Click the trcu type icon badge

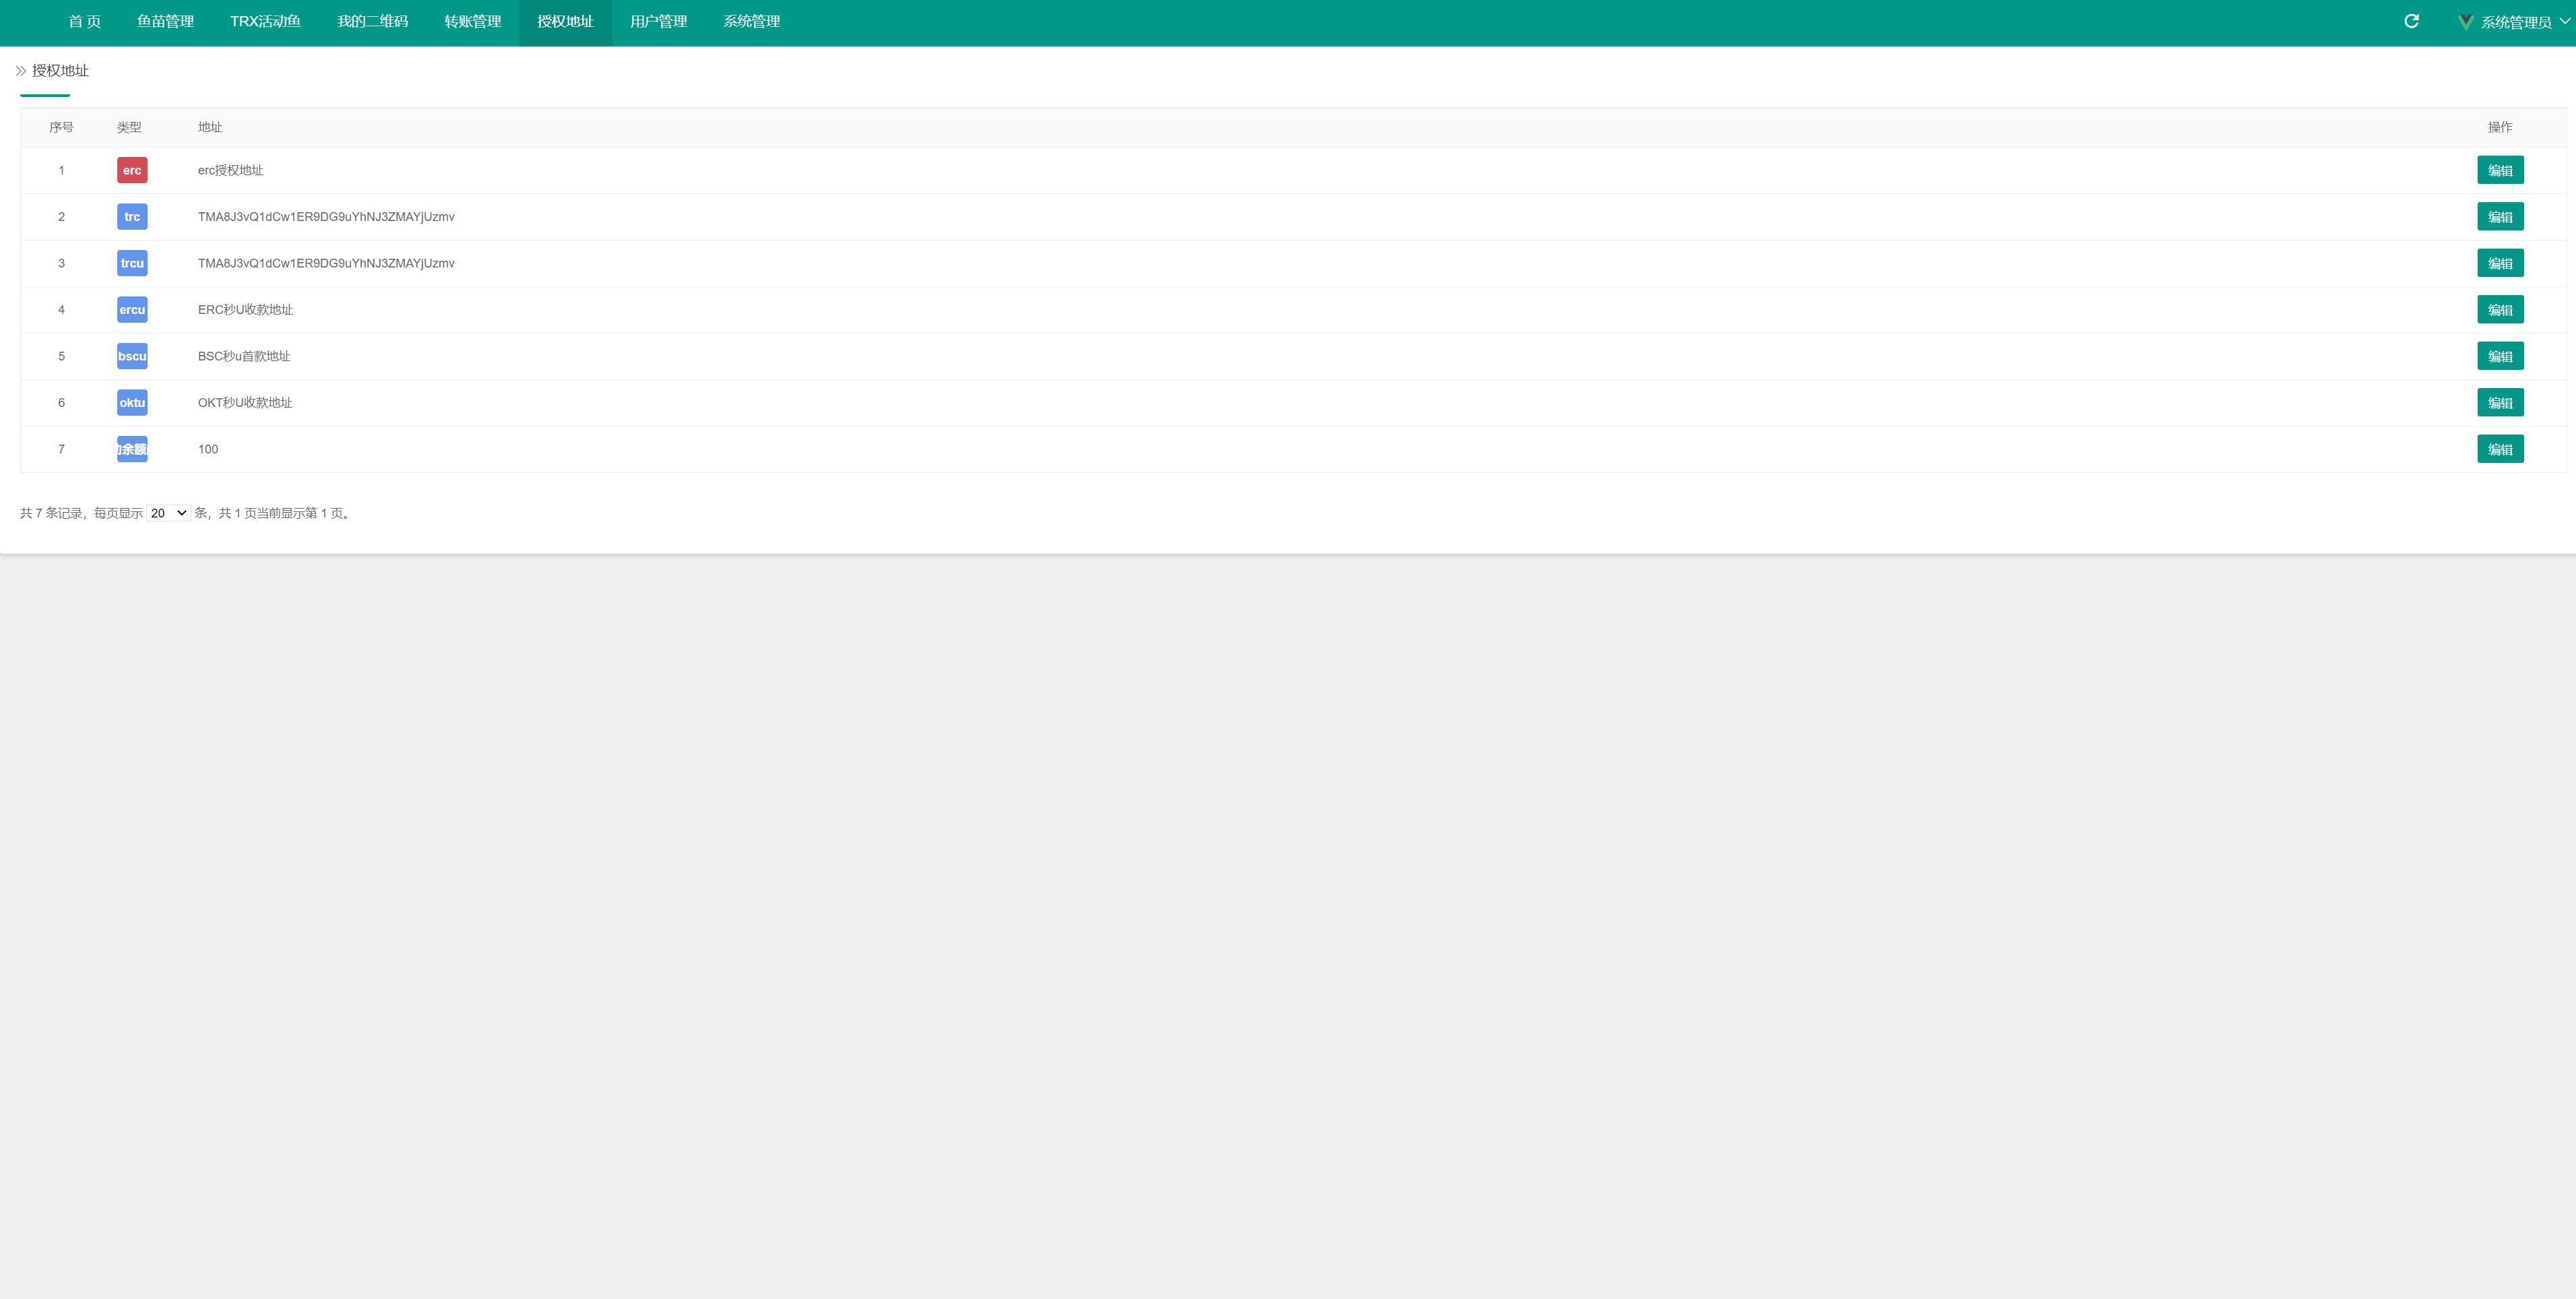131,262
